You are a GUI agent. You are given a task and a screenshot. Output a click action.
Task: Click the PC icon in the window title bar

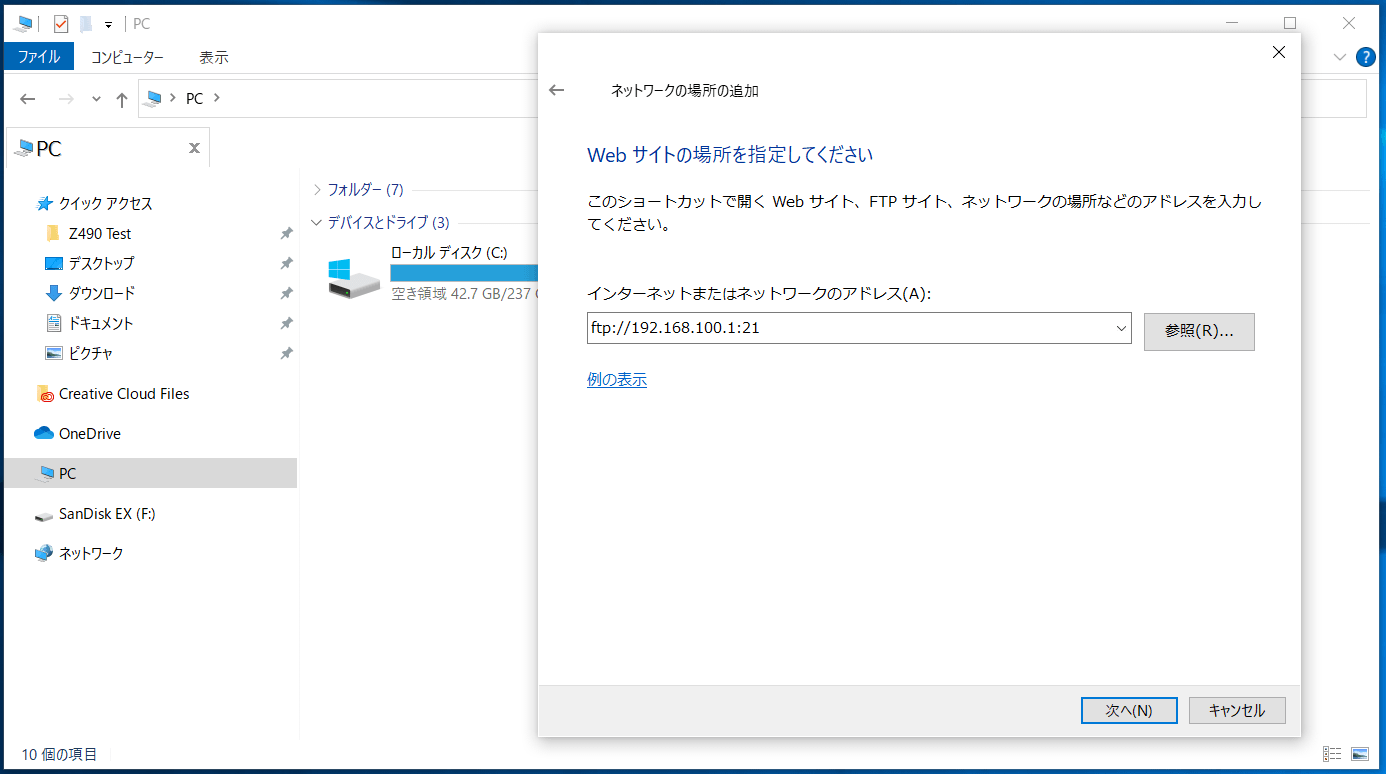click(24, 23)
